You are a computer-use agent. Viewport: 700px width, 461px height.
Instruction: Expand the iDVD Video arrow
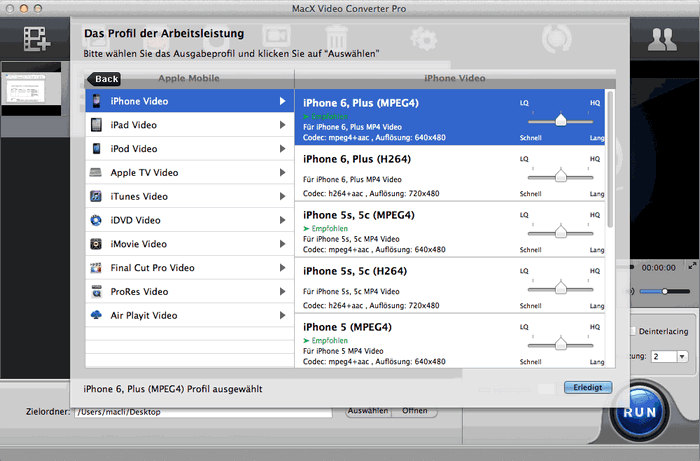coord(282,220)
